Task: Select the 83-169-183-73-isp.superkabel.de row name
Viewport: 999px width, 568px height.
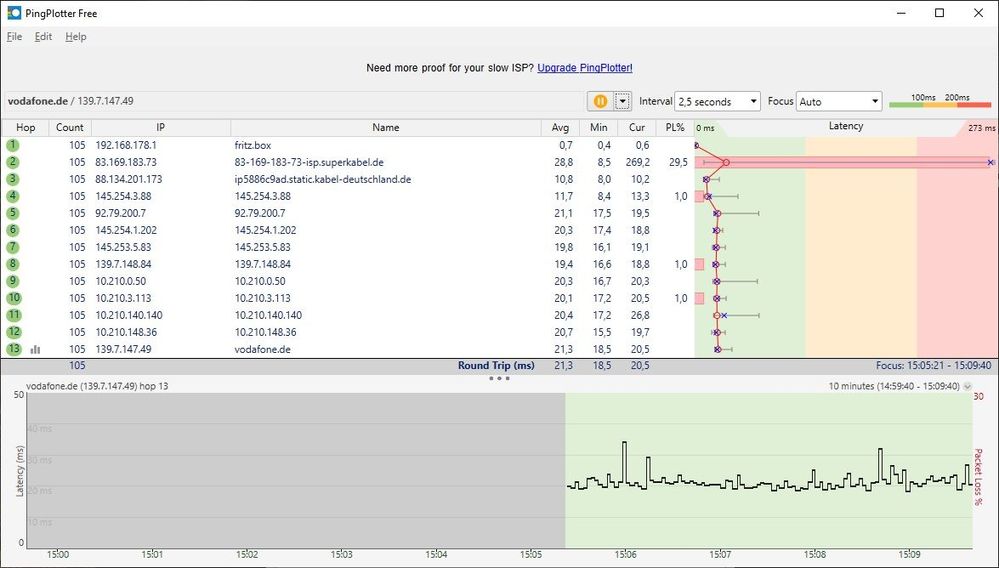Action: 309,162
